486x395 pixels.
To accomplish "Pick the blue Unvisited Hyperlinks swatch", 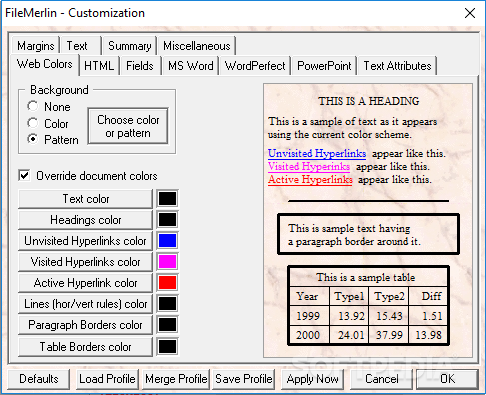I will tap(167, 241).
